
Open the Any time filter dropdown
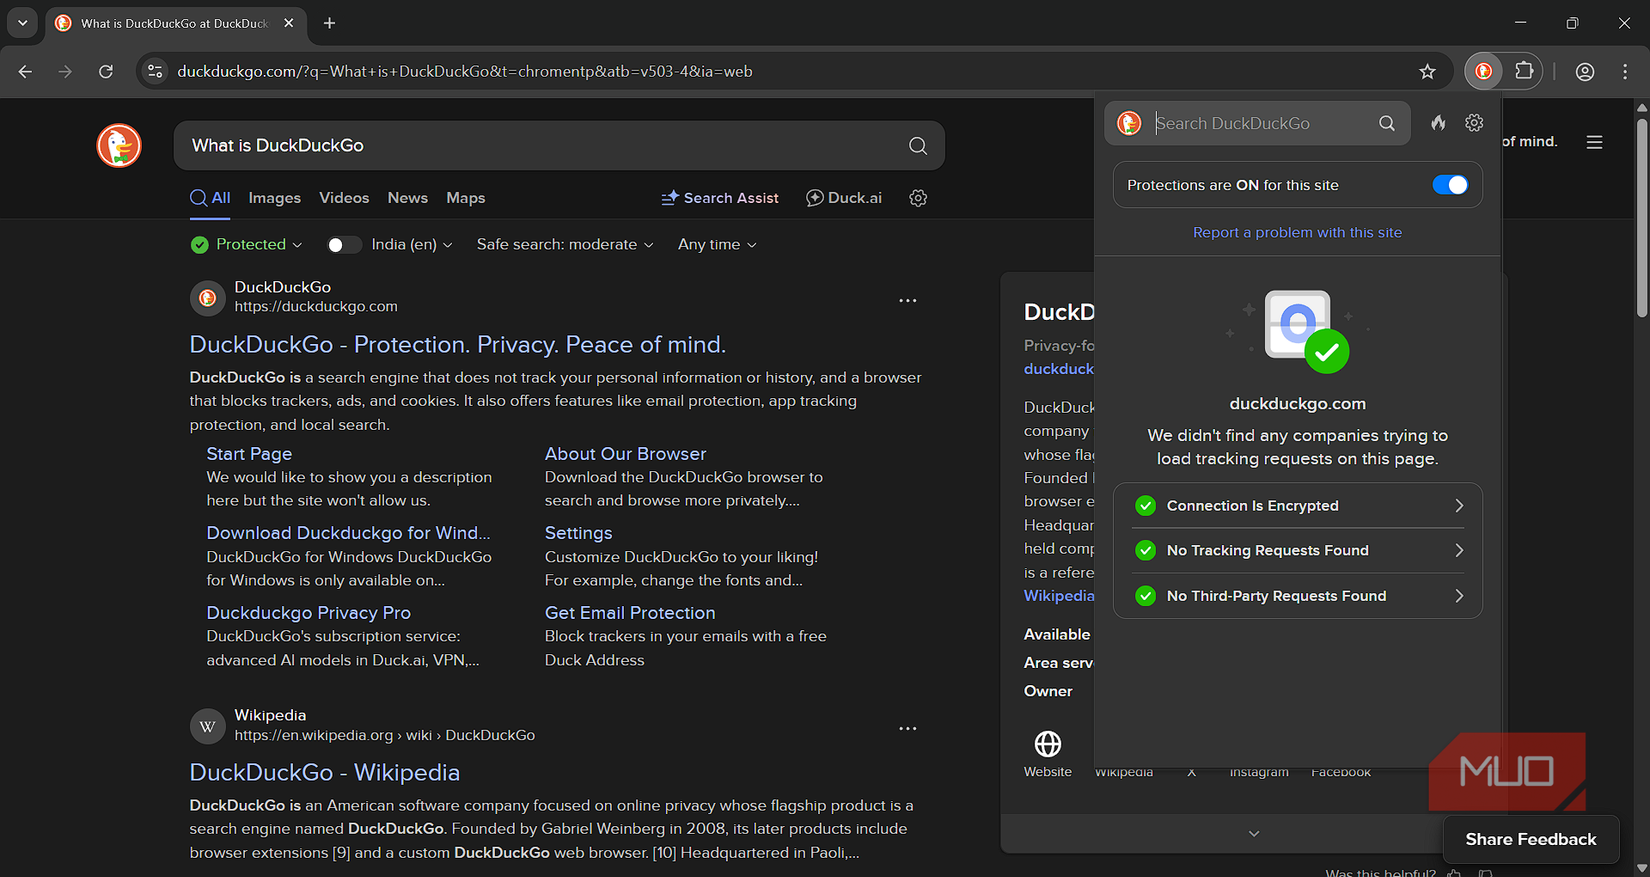tap(717, 245)
